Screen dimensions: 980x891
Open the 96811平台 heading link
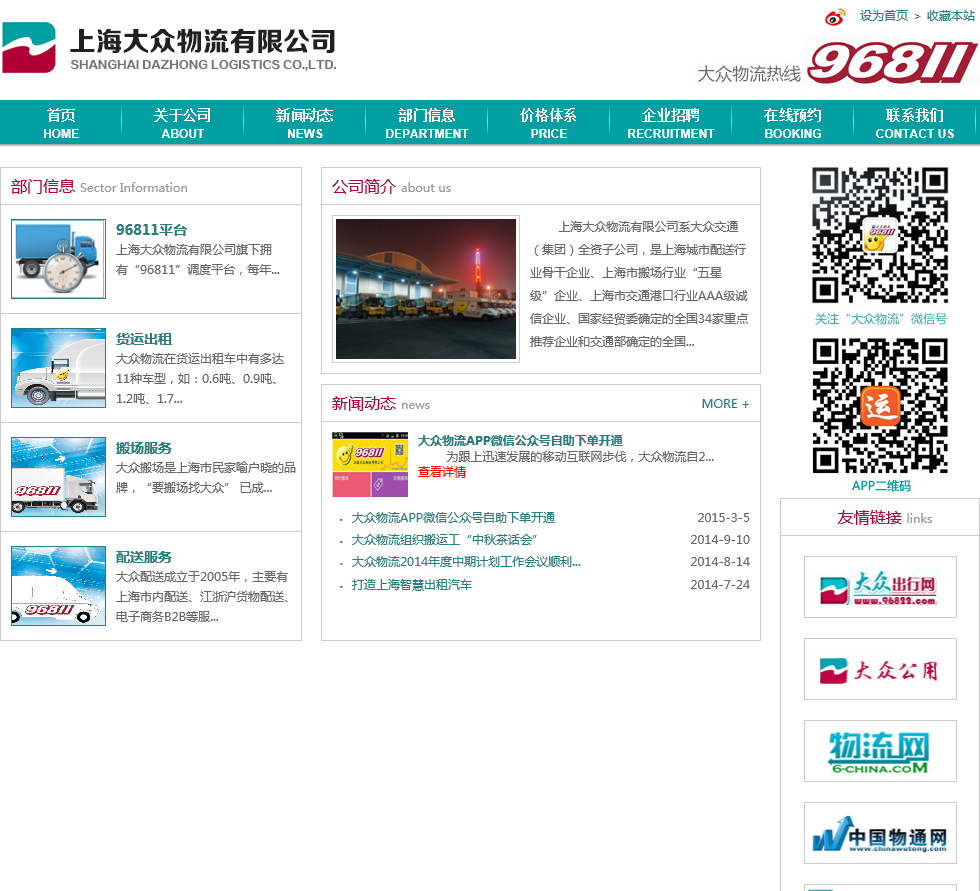click(x=151, y=230)
